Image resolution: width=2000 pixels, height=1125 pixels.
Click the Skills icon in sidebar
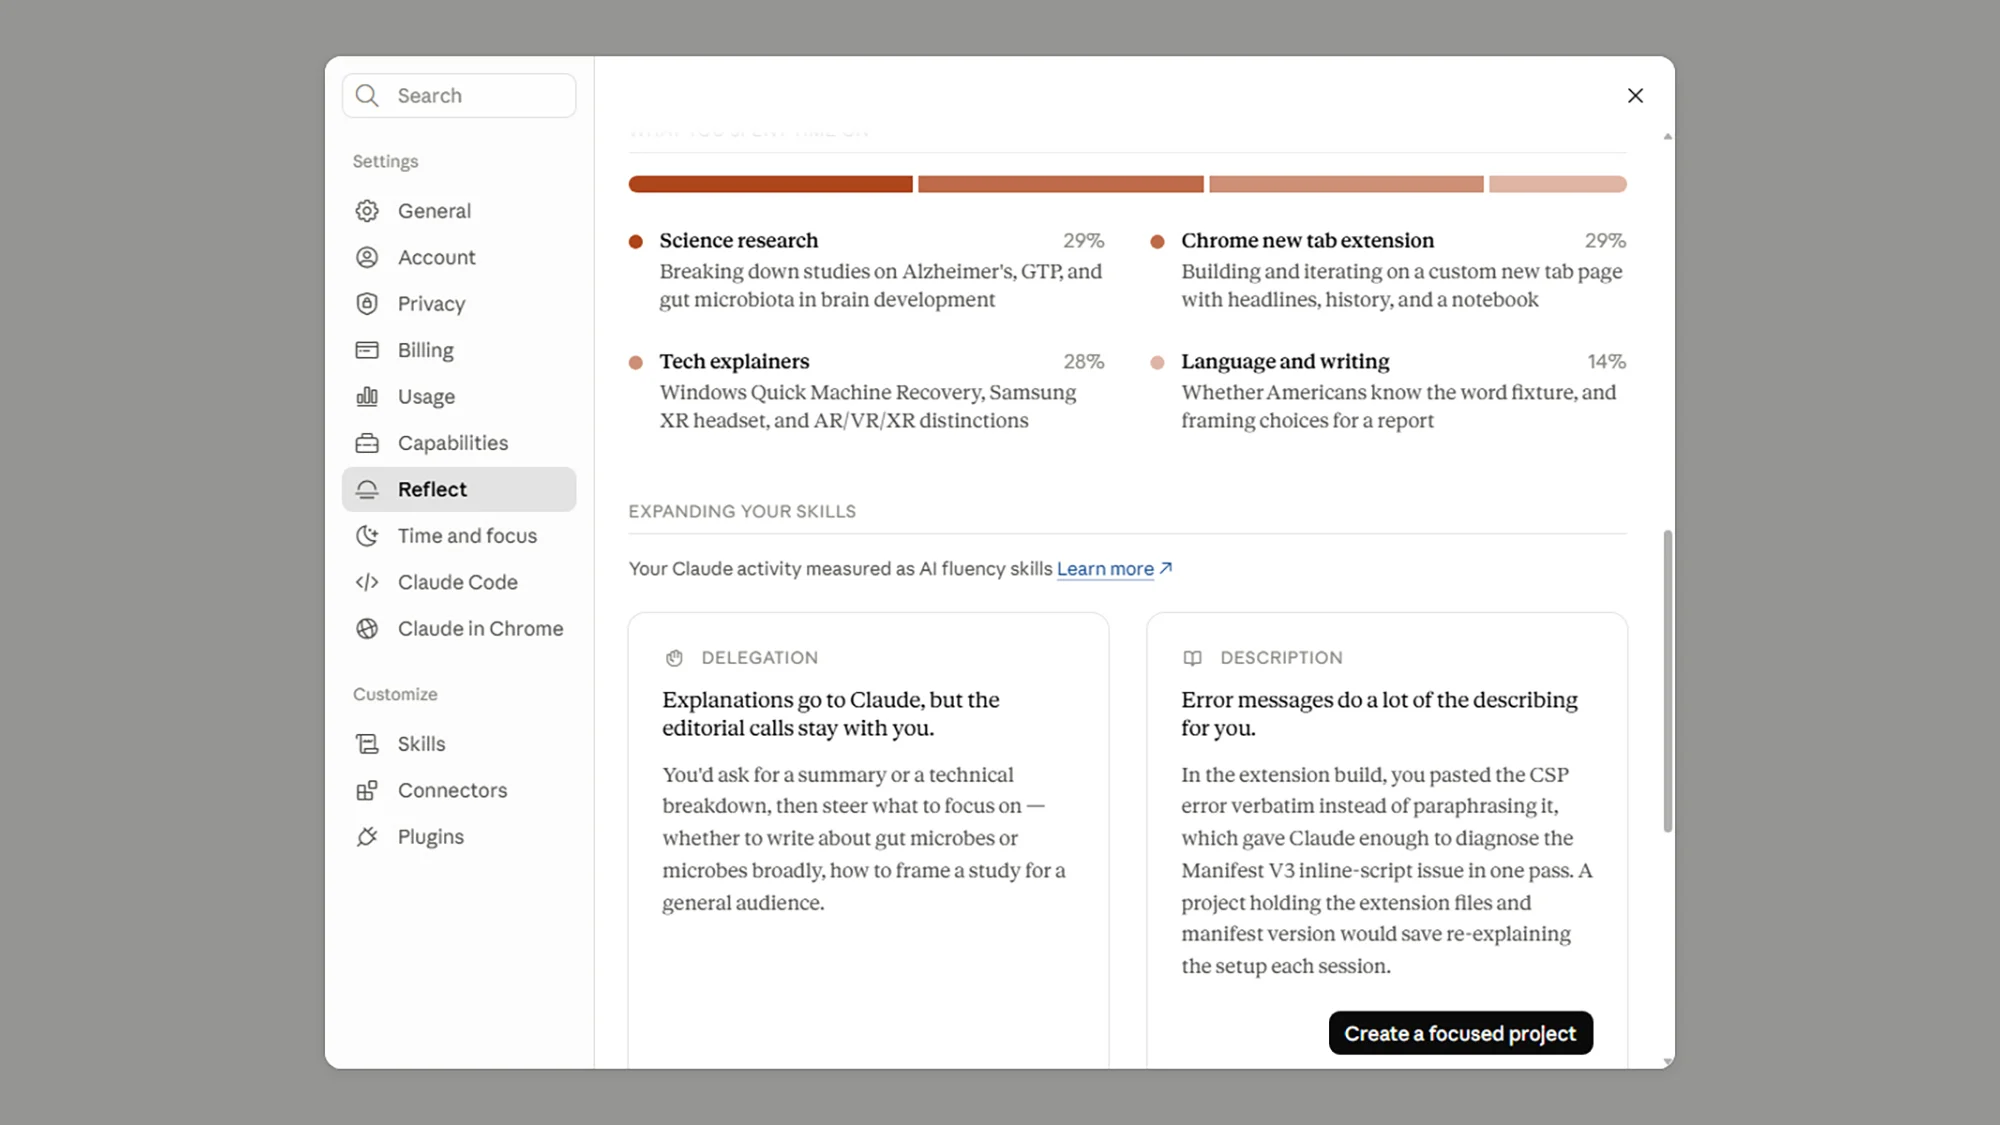coord(367,744)
